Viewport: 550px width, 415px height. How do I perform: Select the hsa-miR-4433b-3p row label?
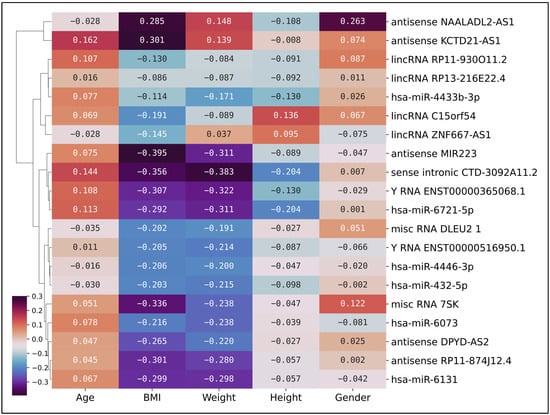pos(435,97)
